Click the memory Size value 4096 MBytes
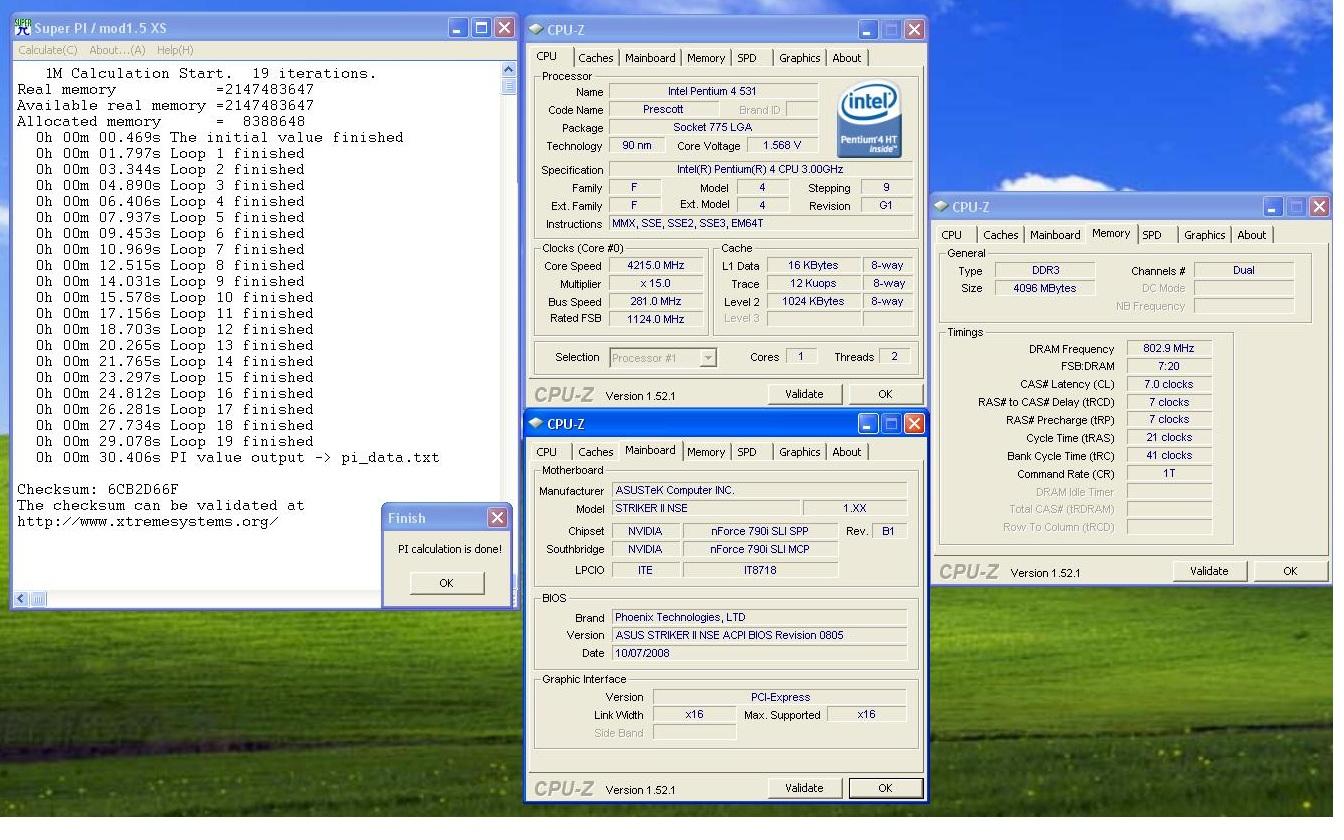The height and width of the screenshot is (840, 1344). click(1046, 289)
